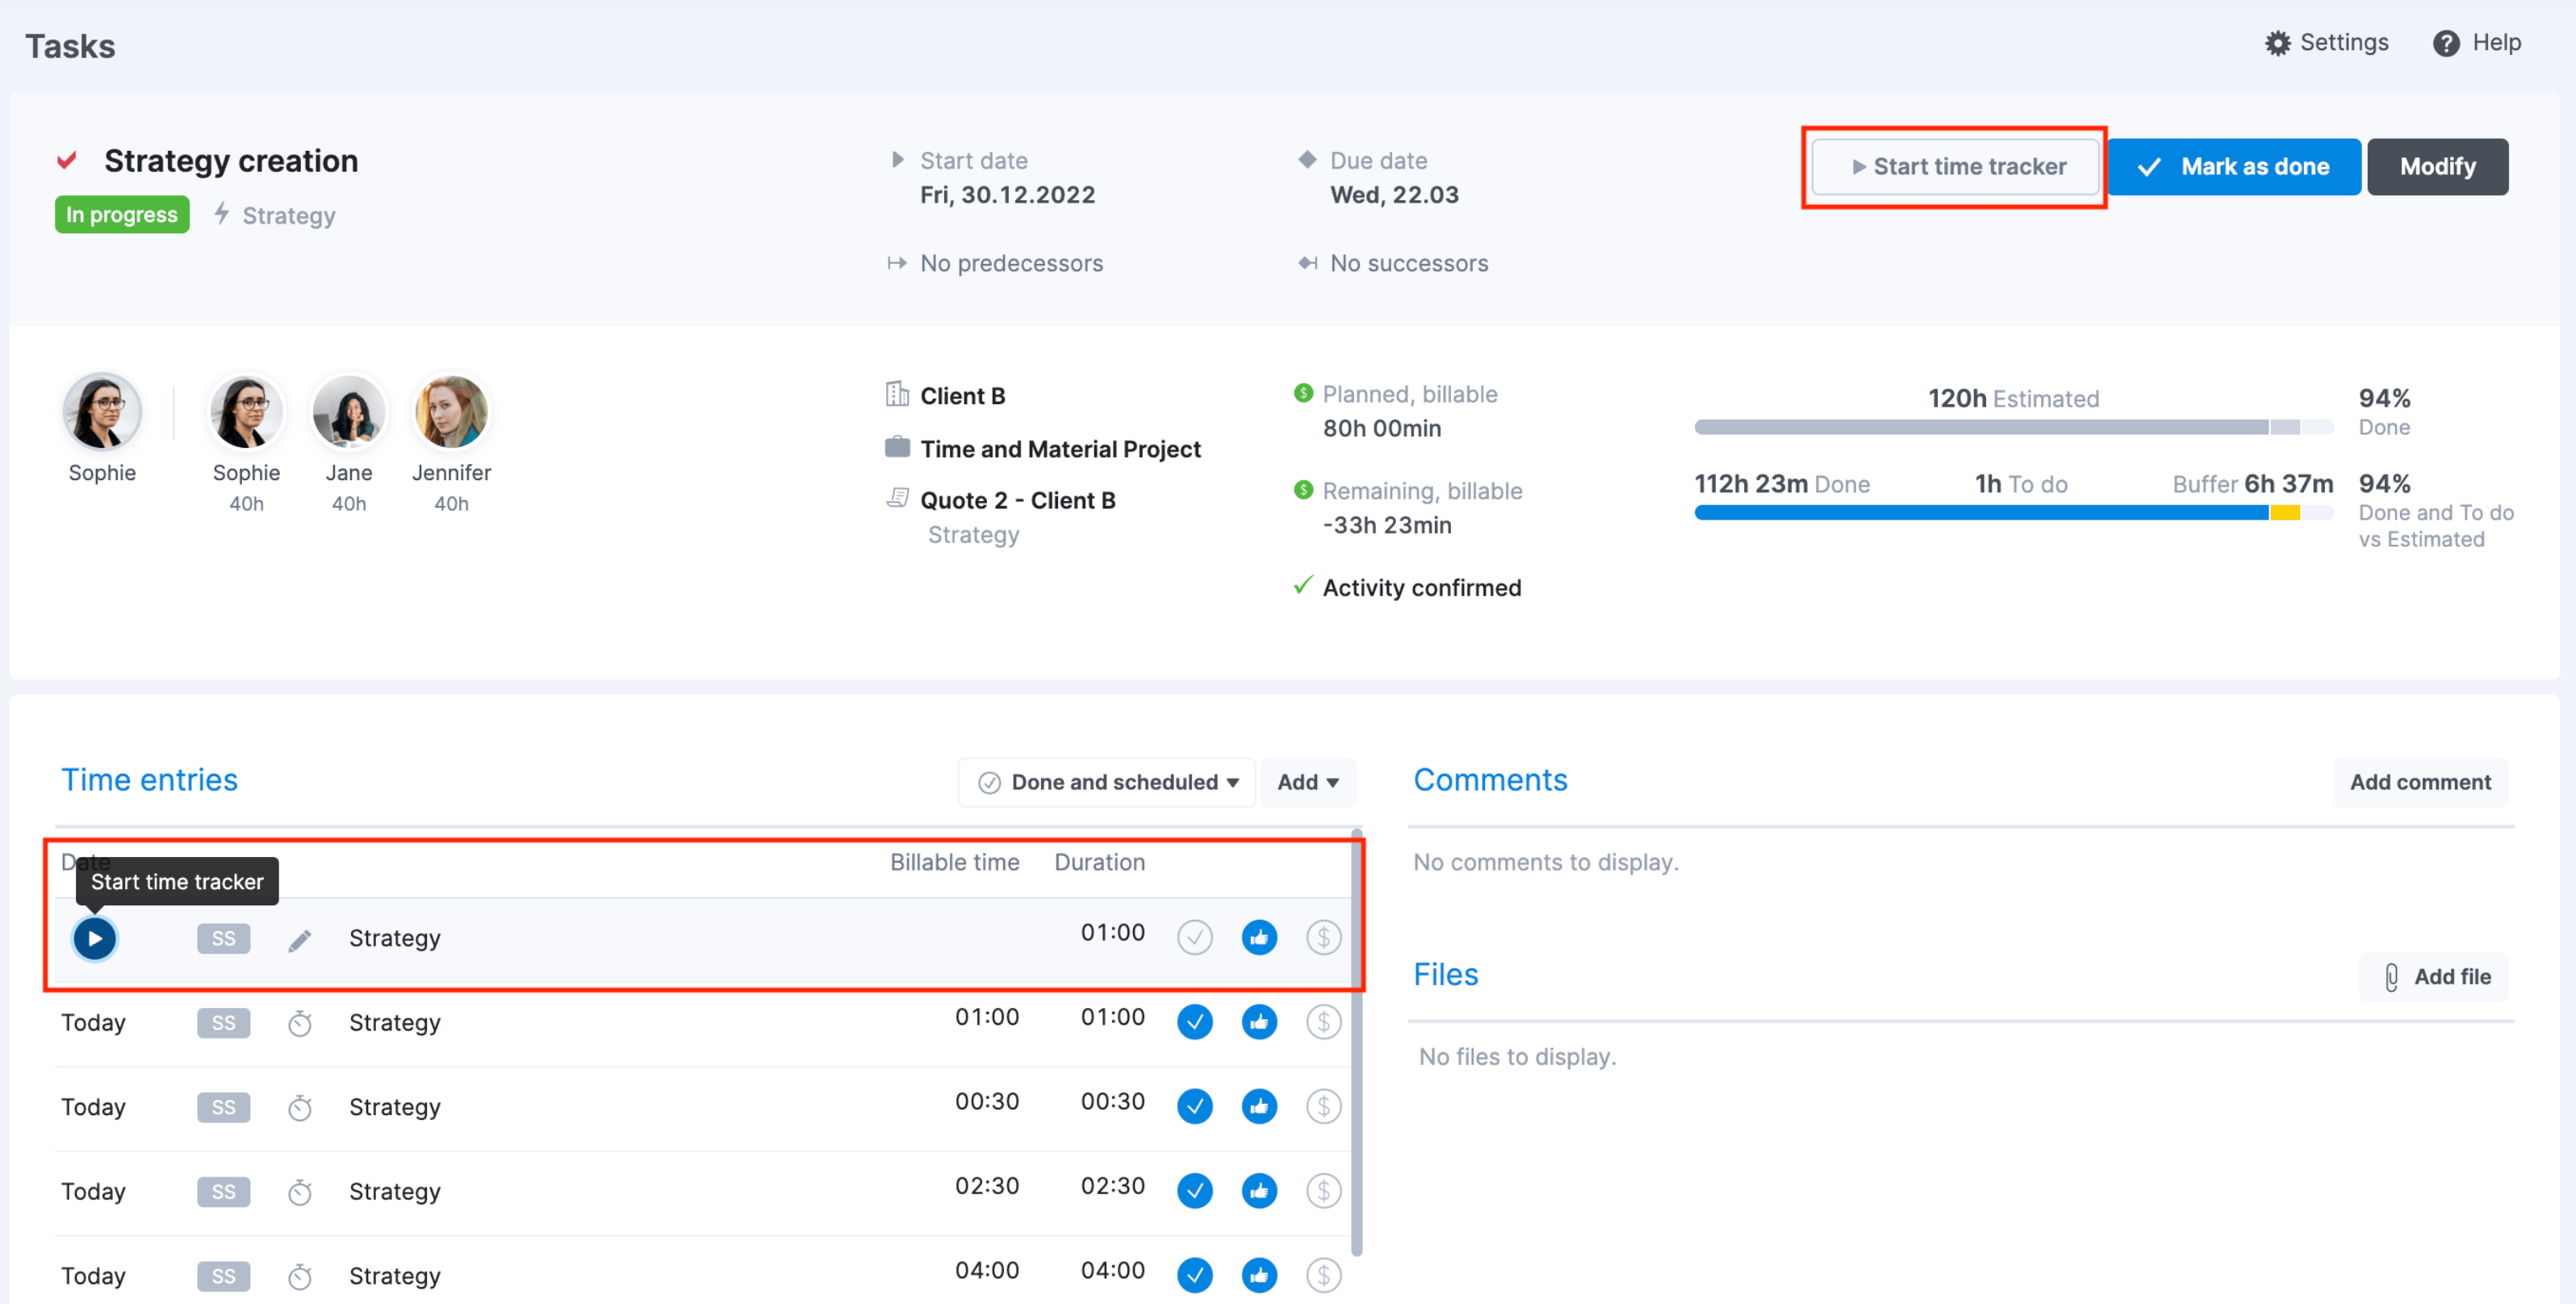Open the Time and Material Project link
Image resolution: width=2576 pixels, height=1304 pixels.
coord(1060,449)
